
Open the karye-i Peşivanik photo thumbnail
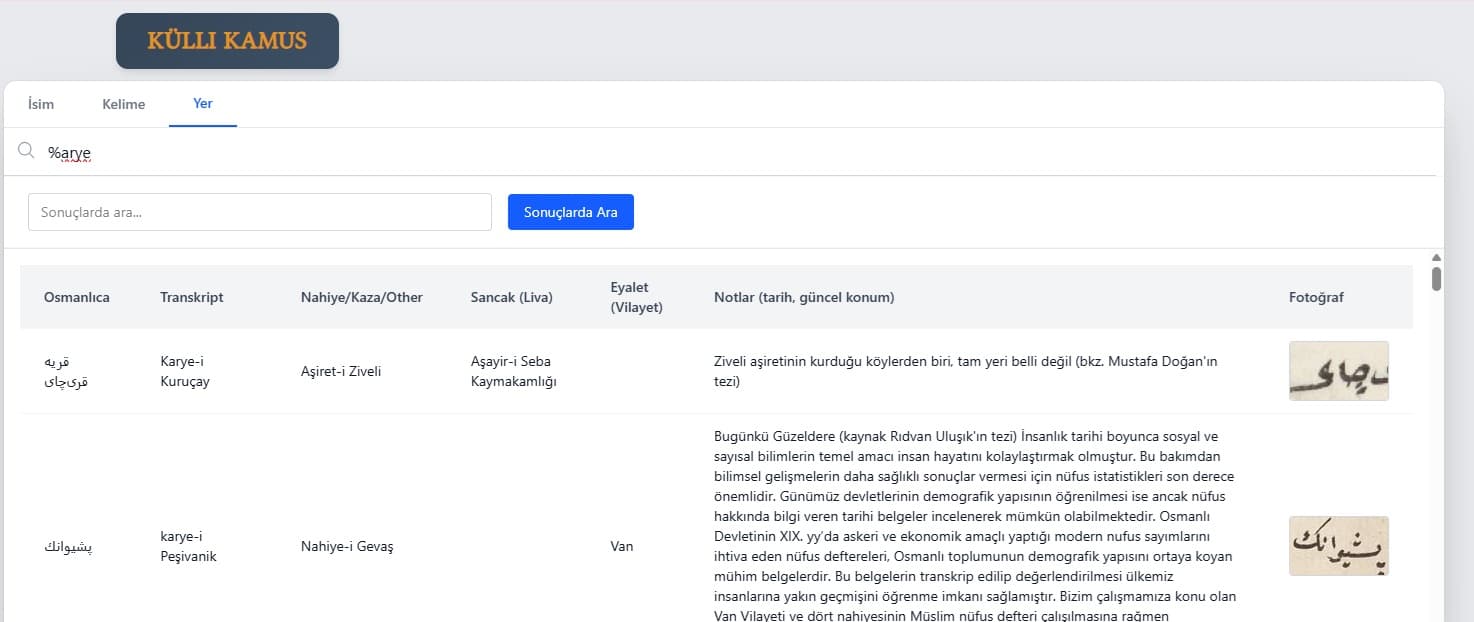coord(1339,546)
